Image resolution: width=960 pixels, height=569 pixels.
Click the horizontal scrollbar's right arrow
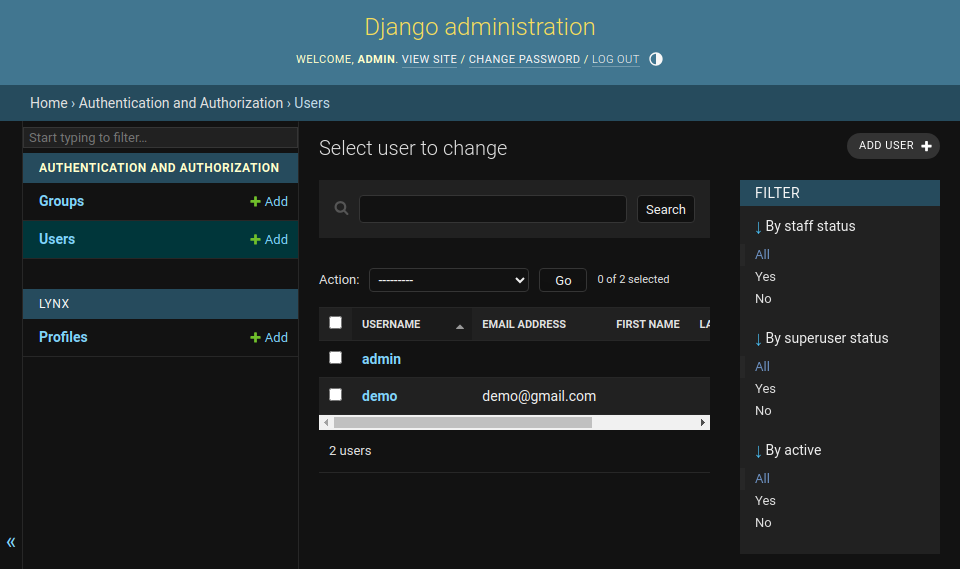coord(702,423)
